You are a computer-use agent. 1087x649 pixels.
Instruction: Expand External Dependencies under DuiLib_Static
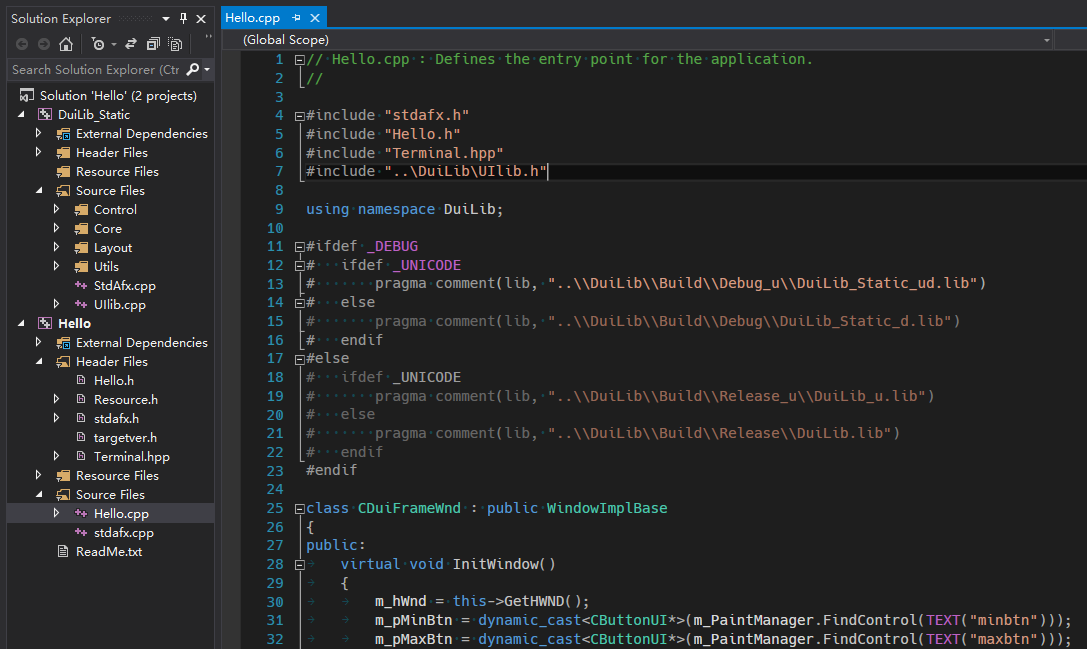coord(39,133)
